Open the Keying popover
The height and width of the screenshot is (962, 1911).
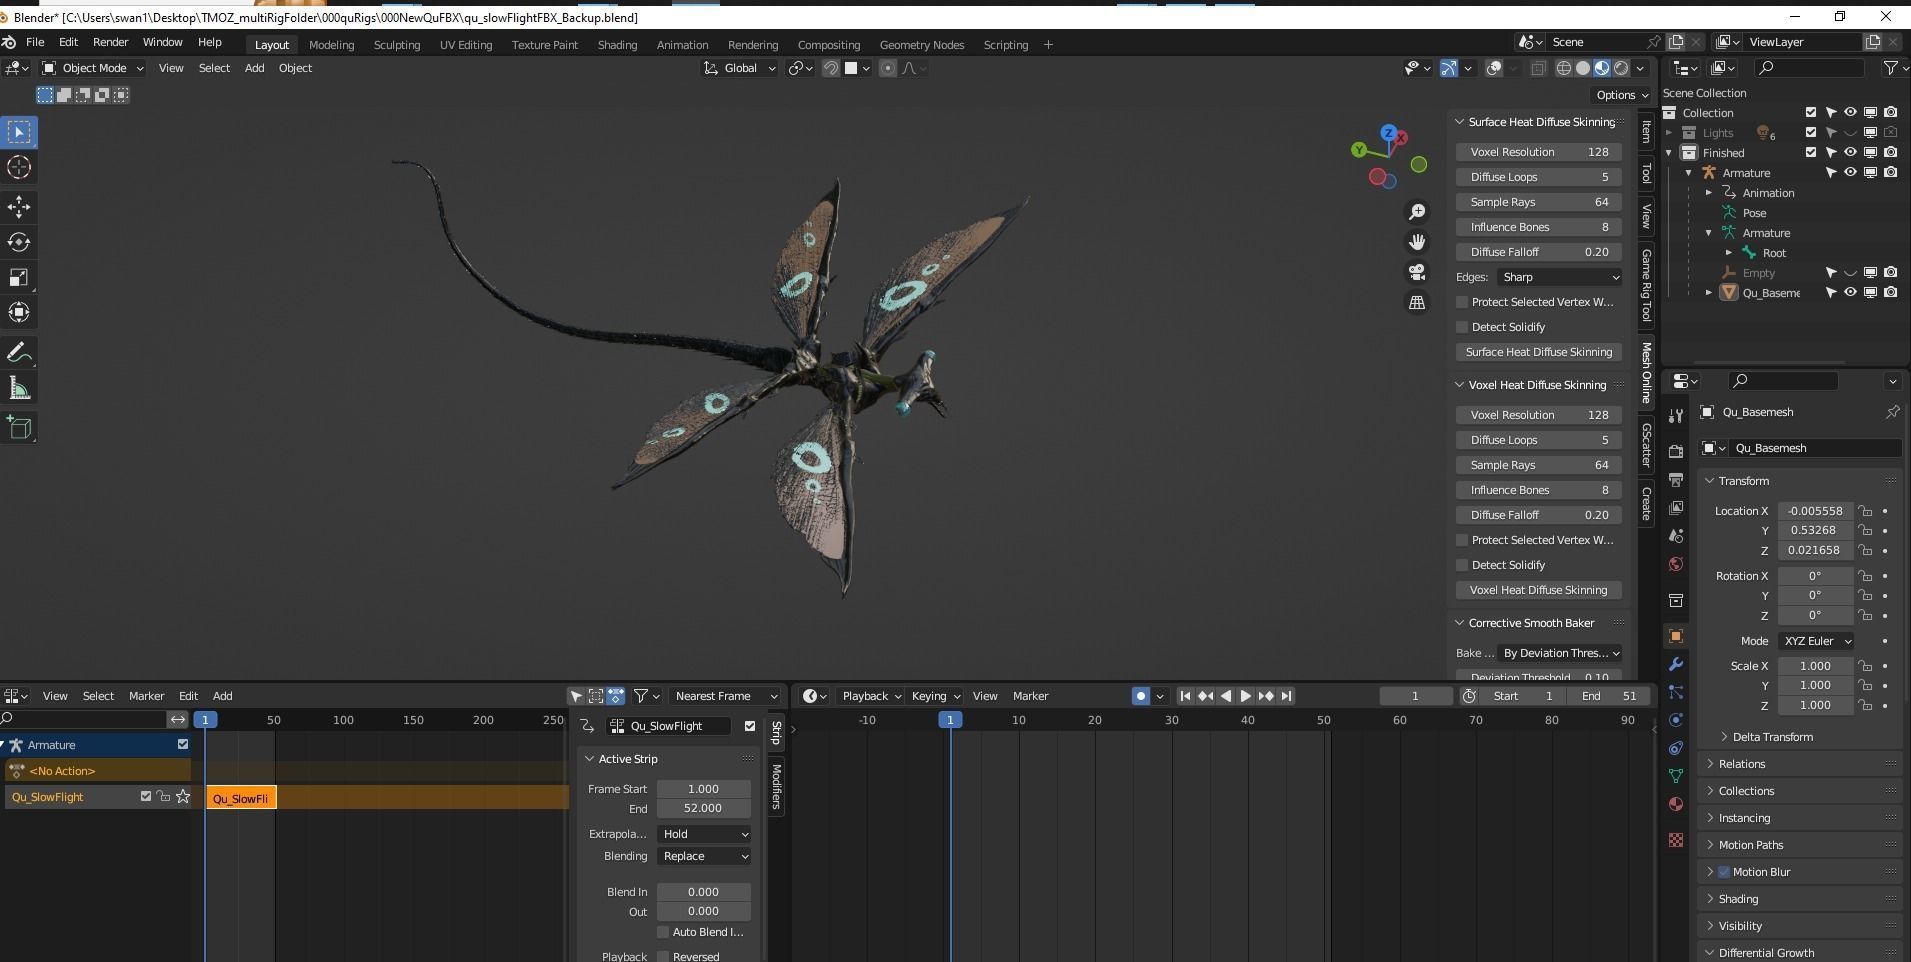click(x=935, y=696)
